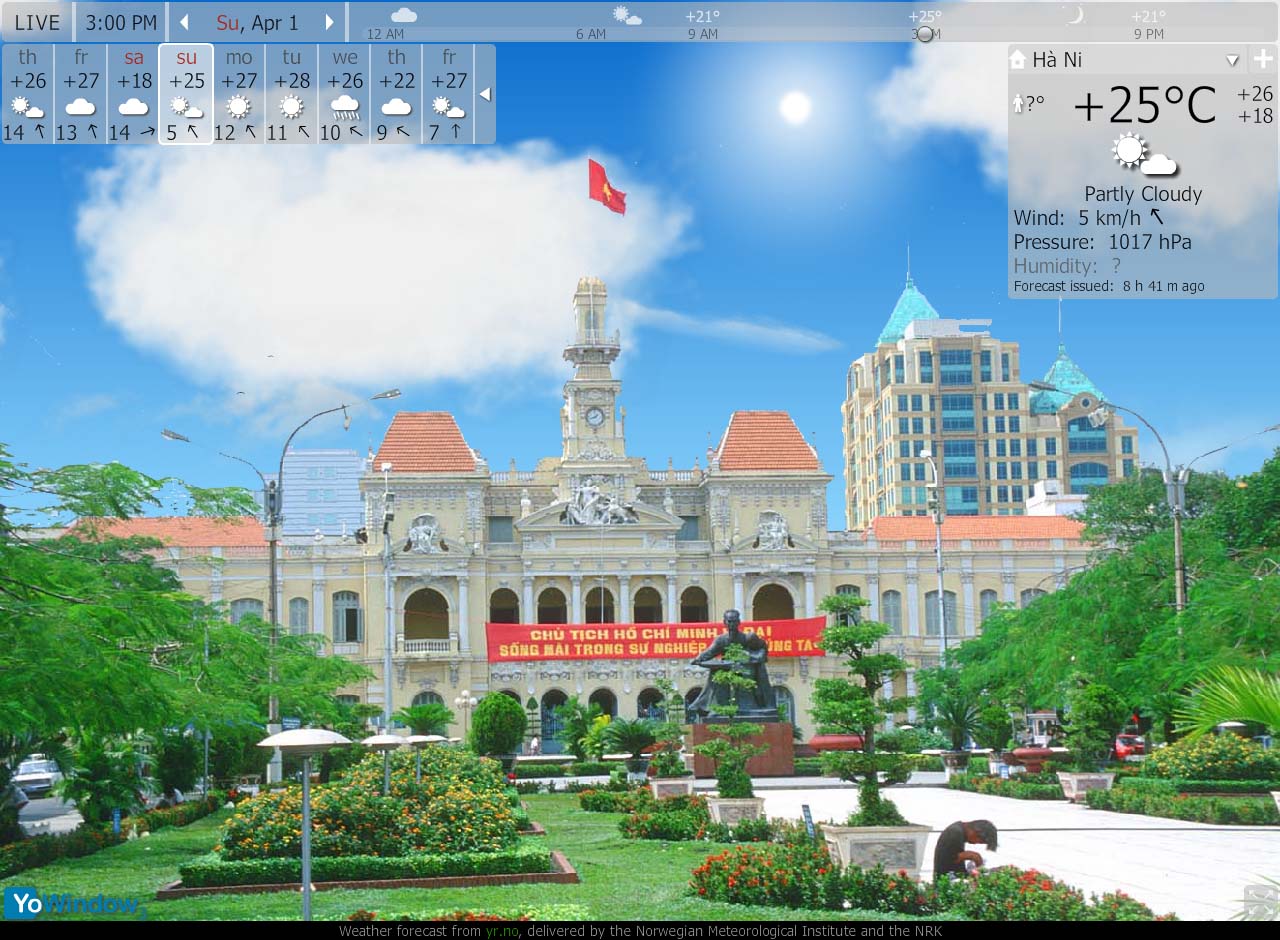
Task: Click the YoWindow logo
Action: pos(72,903)
